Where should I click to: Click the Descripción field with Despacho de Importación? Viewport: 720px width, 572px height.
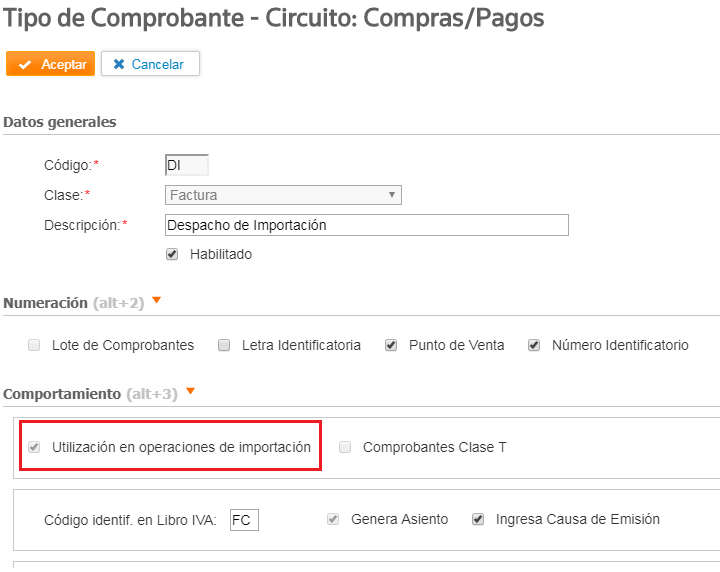[x=367, y=225]
